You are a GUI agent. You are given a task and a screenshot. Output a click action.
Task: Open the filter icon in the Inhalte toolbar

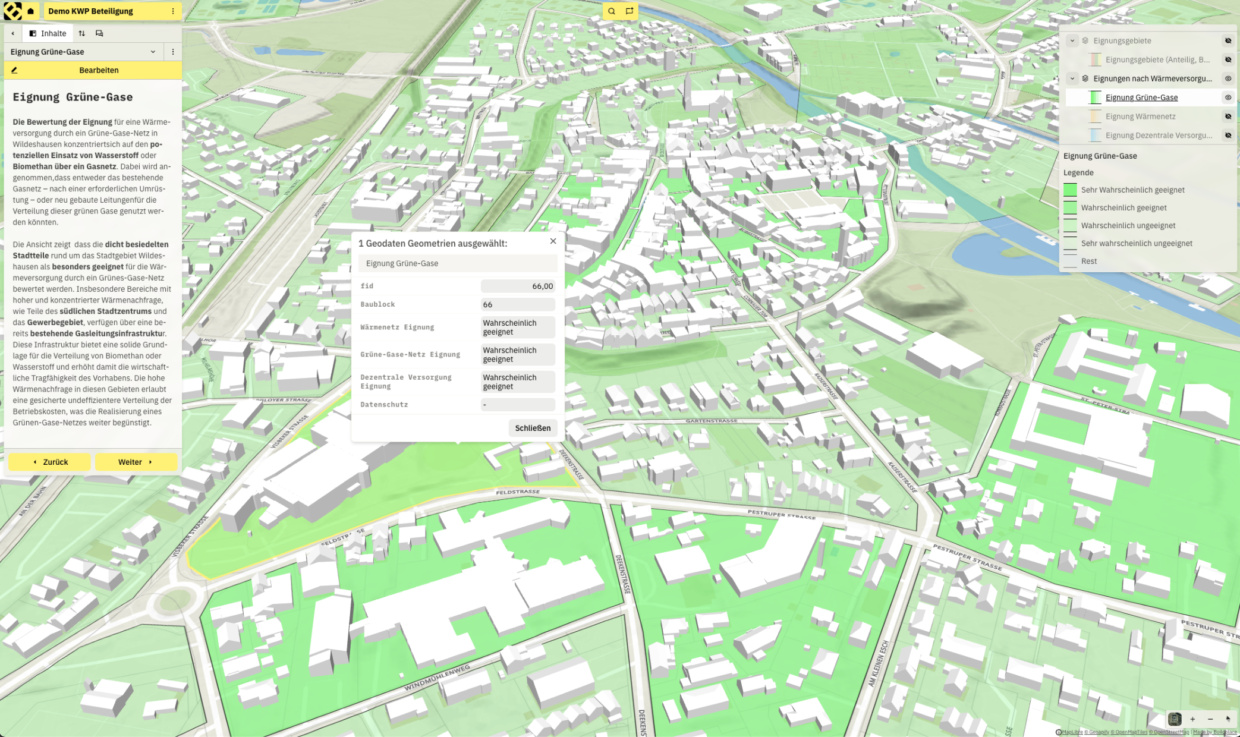click(x=99, y=33)
